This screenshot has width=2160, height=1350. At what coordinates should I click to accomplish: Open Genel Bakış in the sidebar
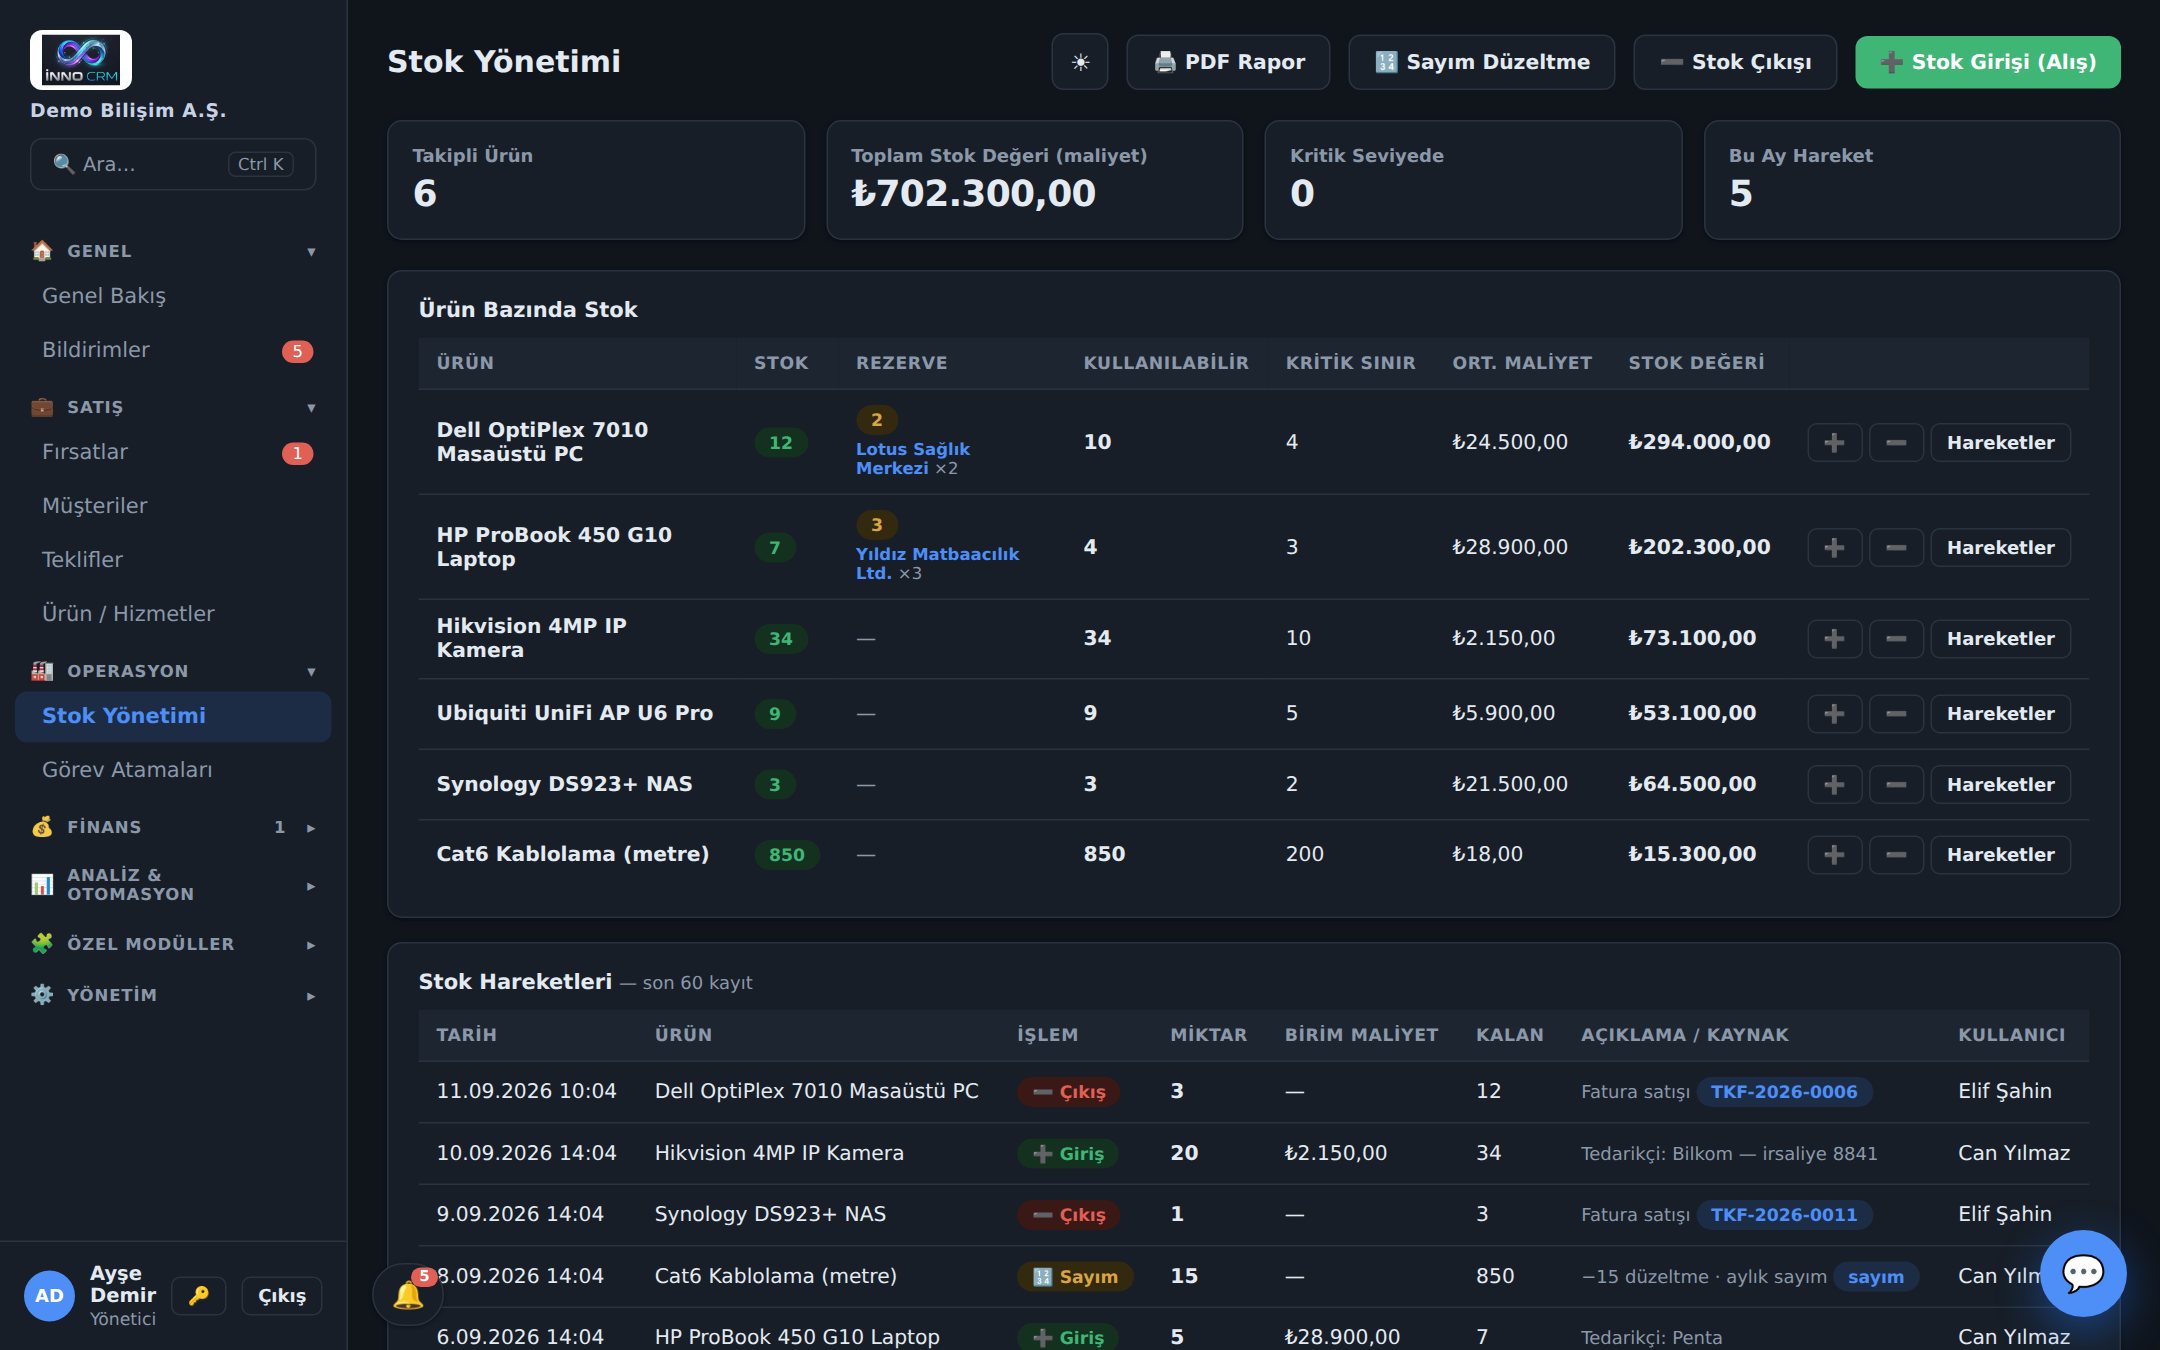tap(173, 296)
